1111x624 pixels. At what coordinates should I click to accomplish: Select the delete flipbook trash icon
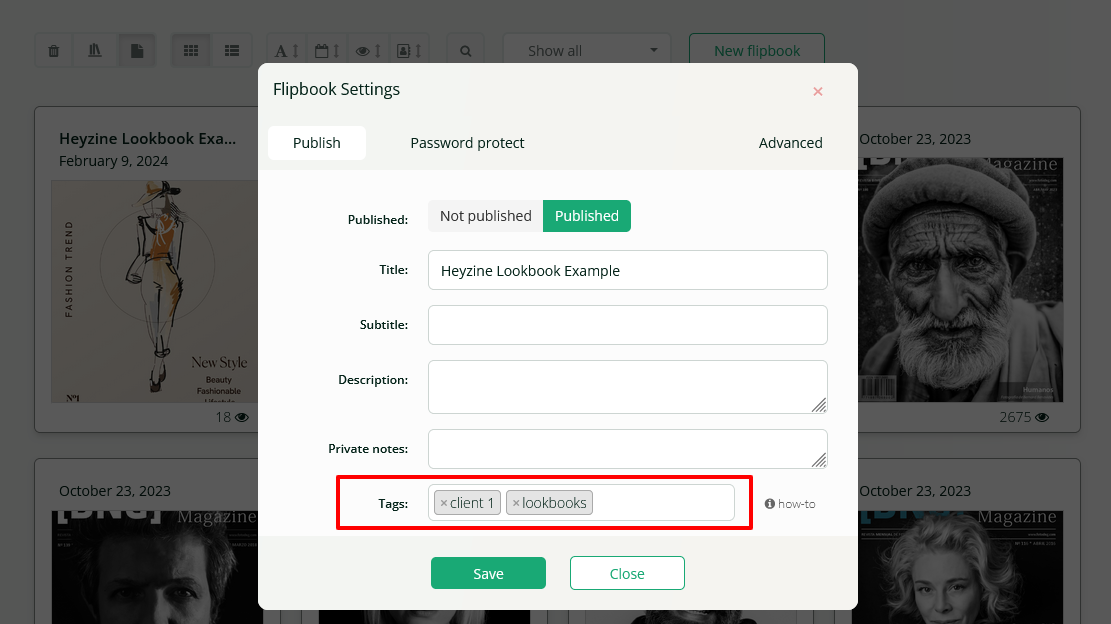pyautogui.click(x=53, y=50)
